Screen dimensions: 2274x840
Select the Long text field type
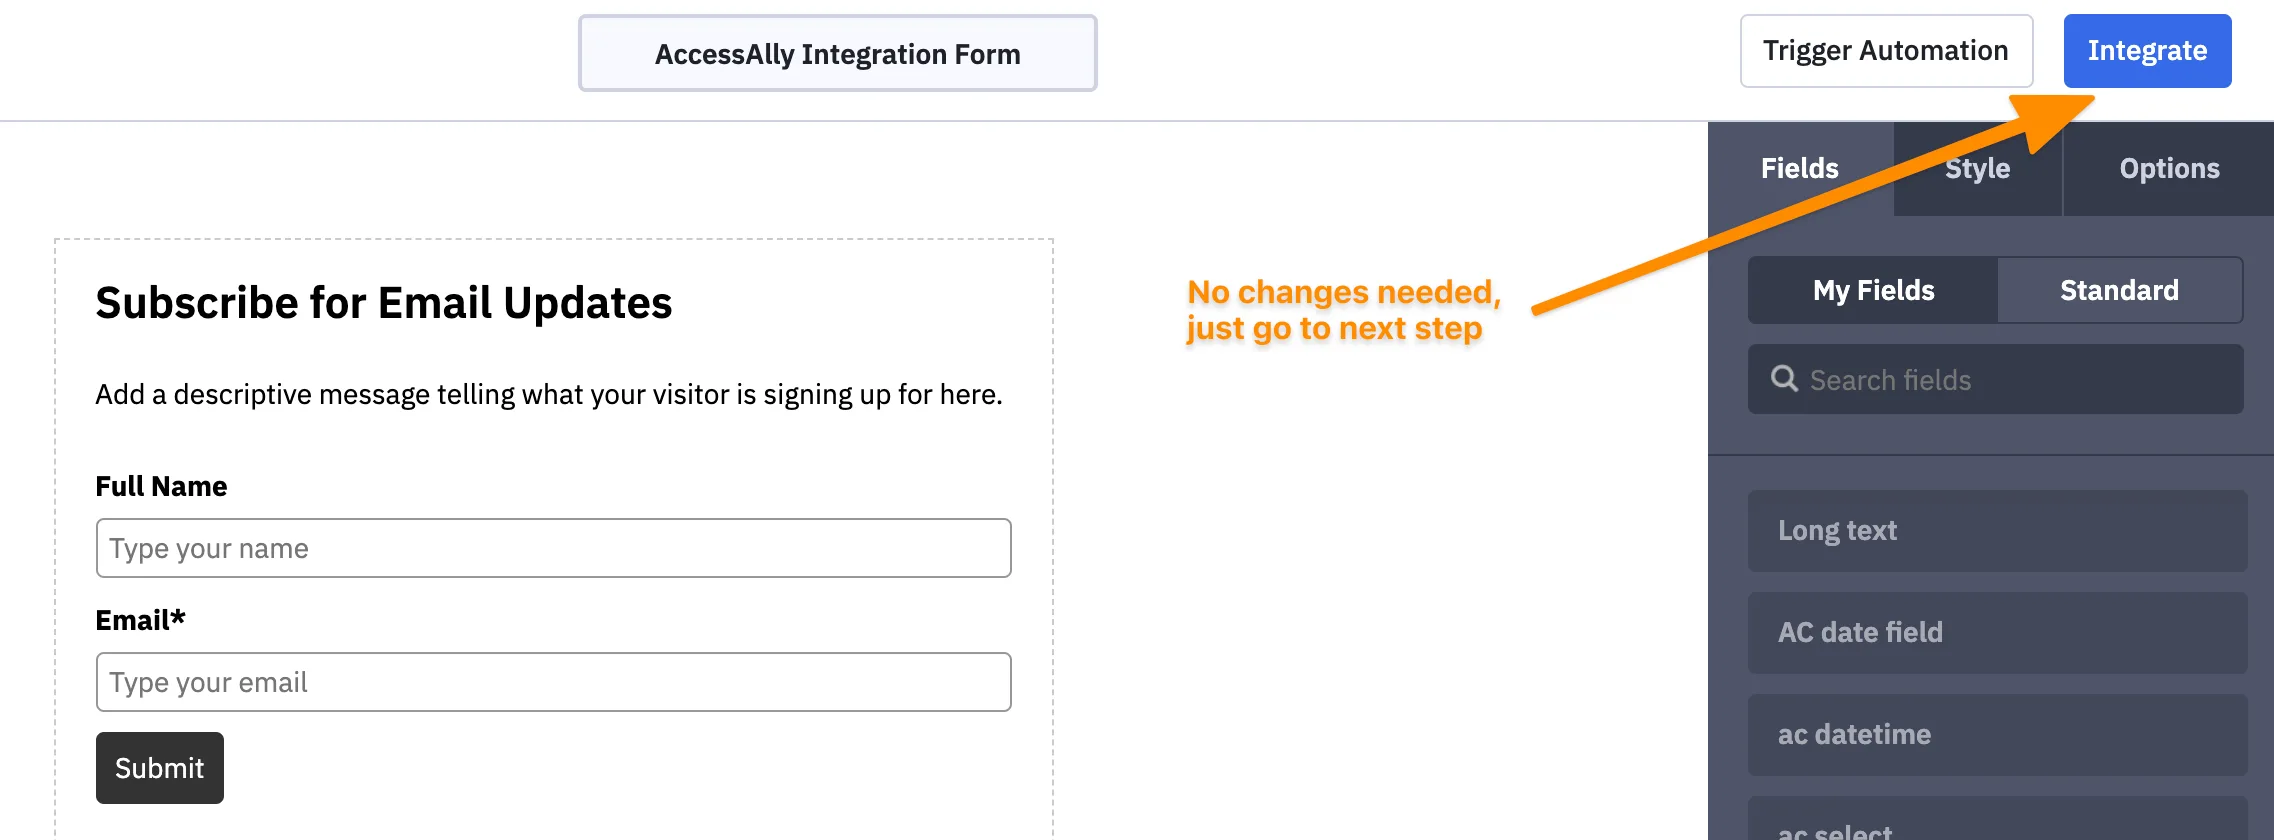click(x=1997, y=531)
